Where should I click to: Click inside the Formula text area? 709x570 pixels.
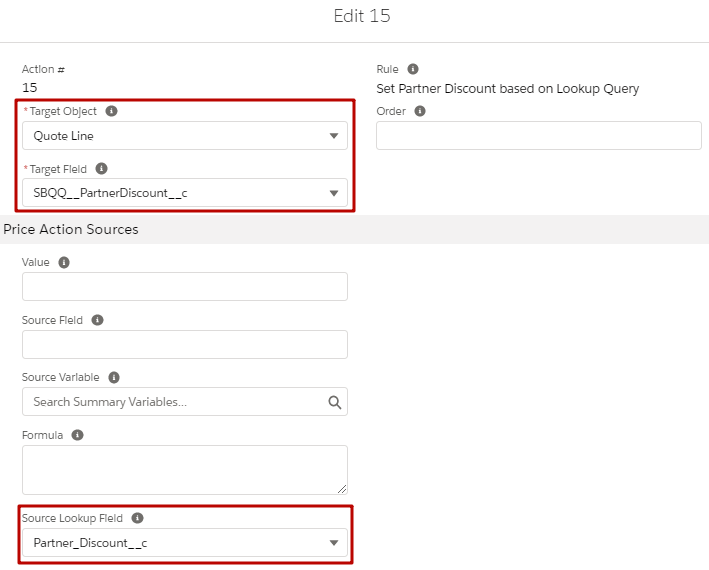coord(185,470)
